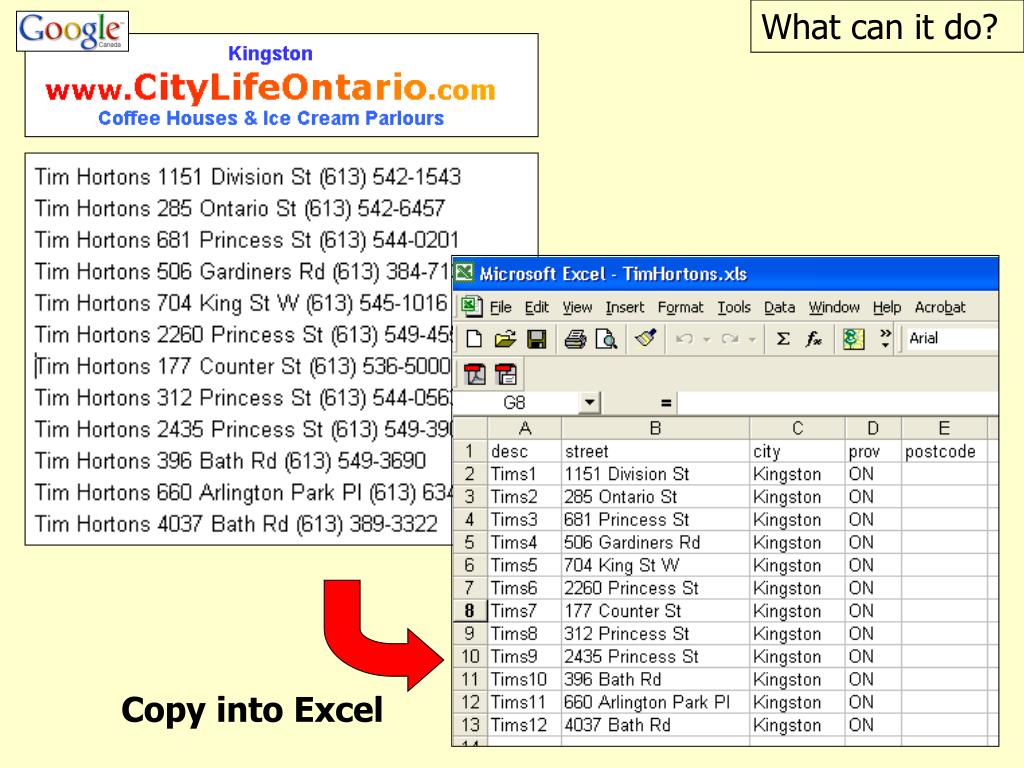Click 'Tim Hortons 285 Ontario St' line in webpage
The height and width of the screenshot is (768, 1024).
[240, 208]
